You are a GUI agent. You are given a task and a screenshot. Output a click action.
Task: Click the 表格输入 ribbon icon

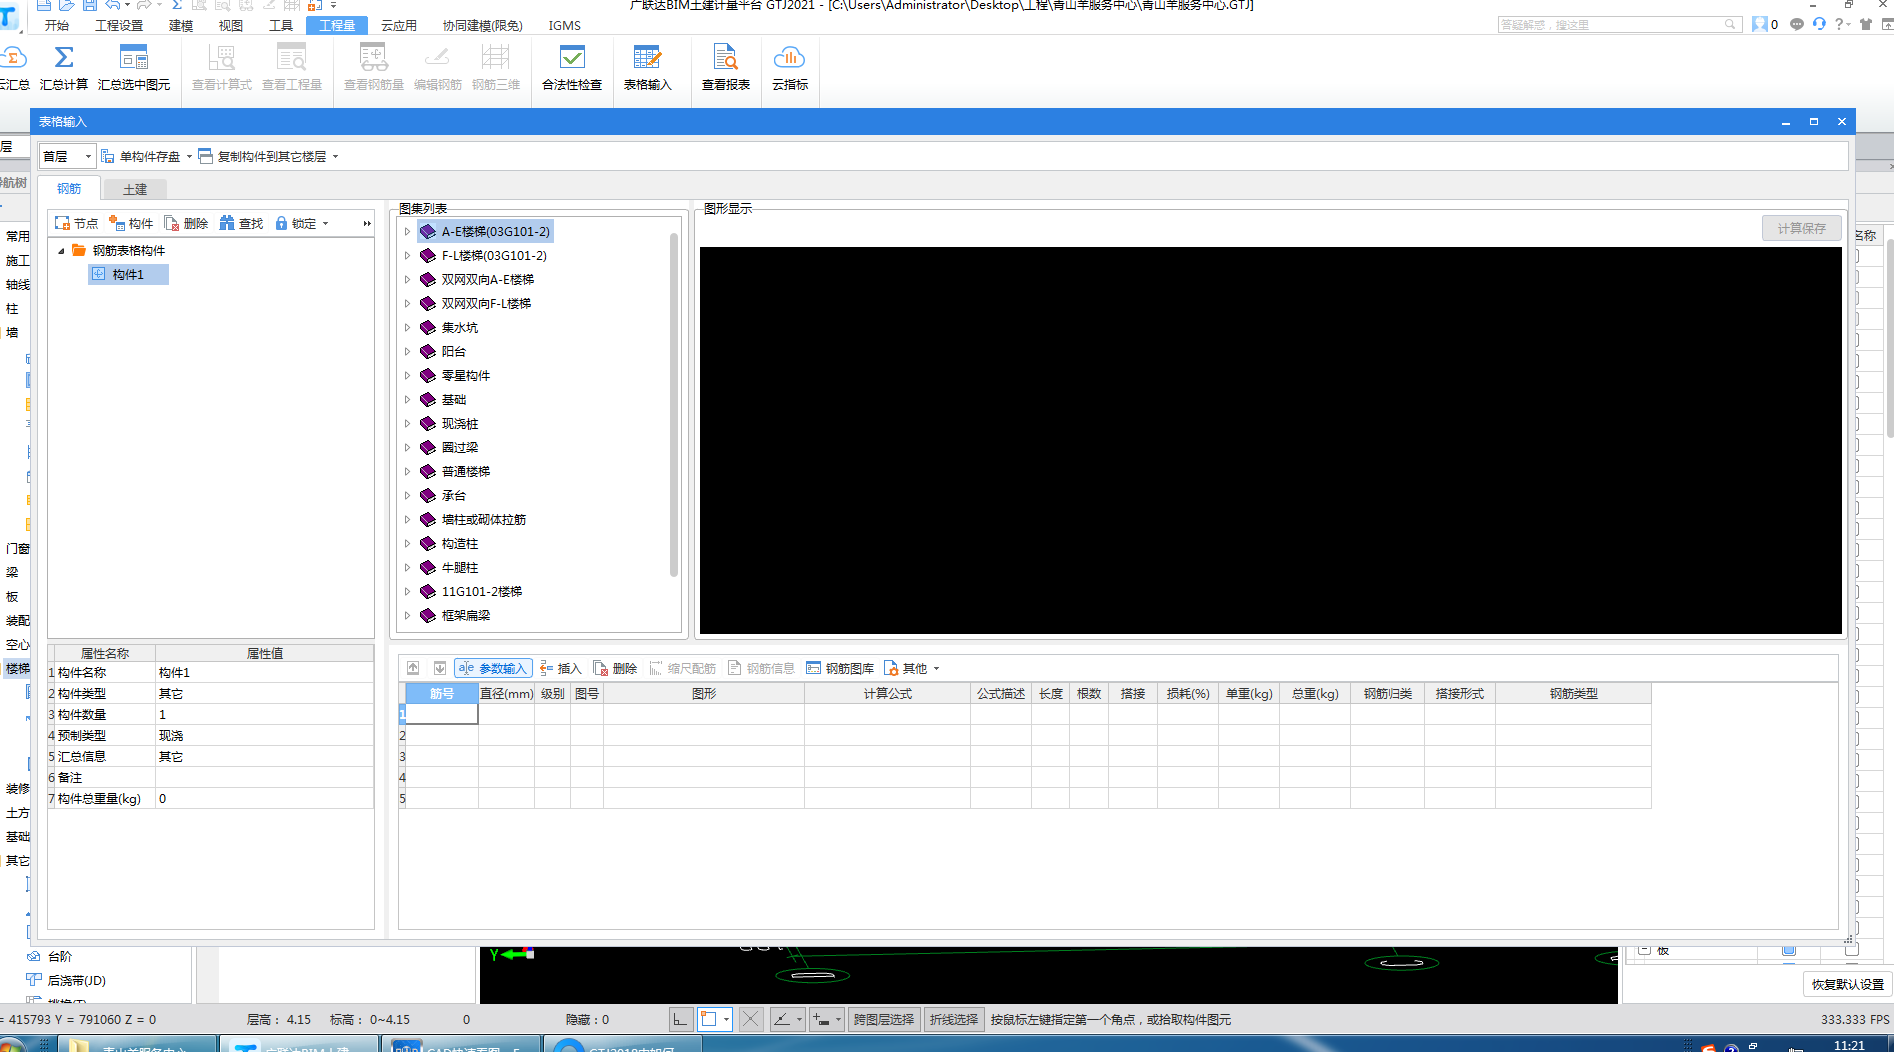tap(647, 57)
